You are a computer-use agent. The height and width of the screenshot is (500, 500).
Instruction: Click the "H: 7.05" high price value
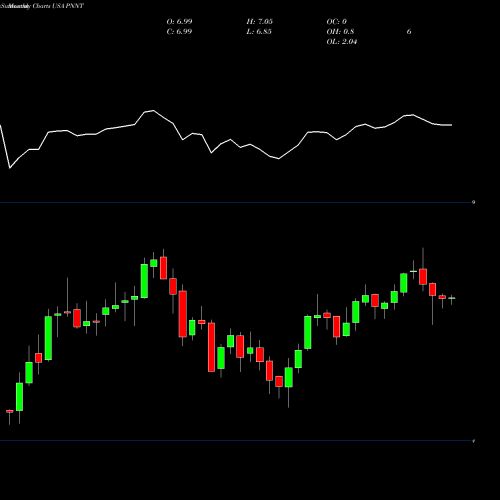point(260,22)
